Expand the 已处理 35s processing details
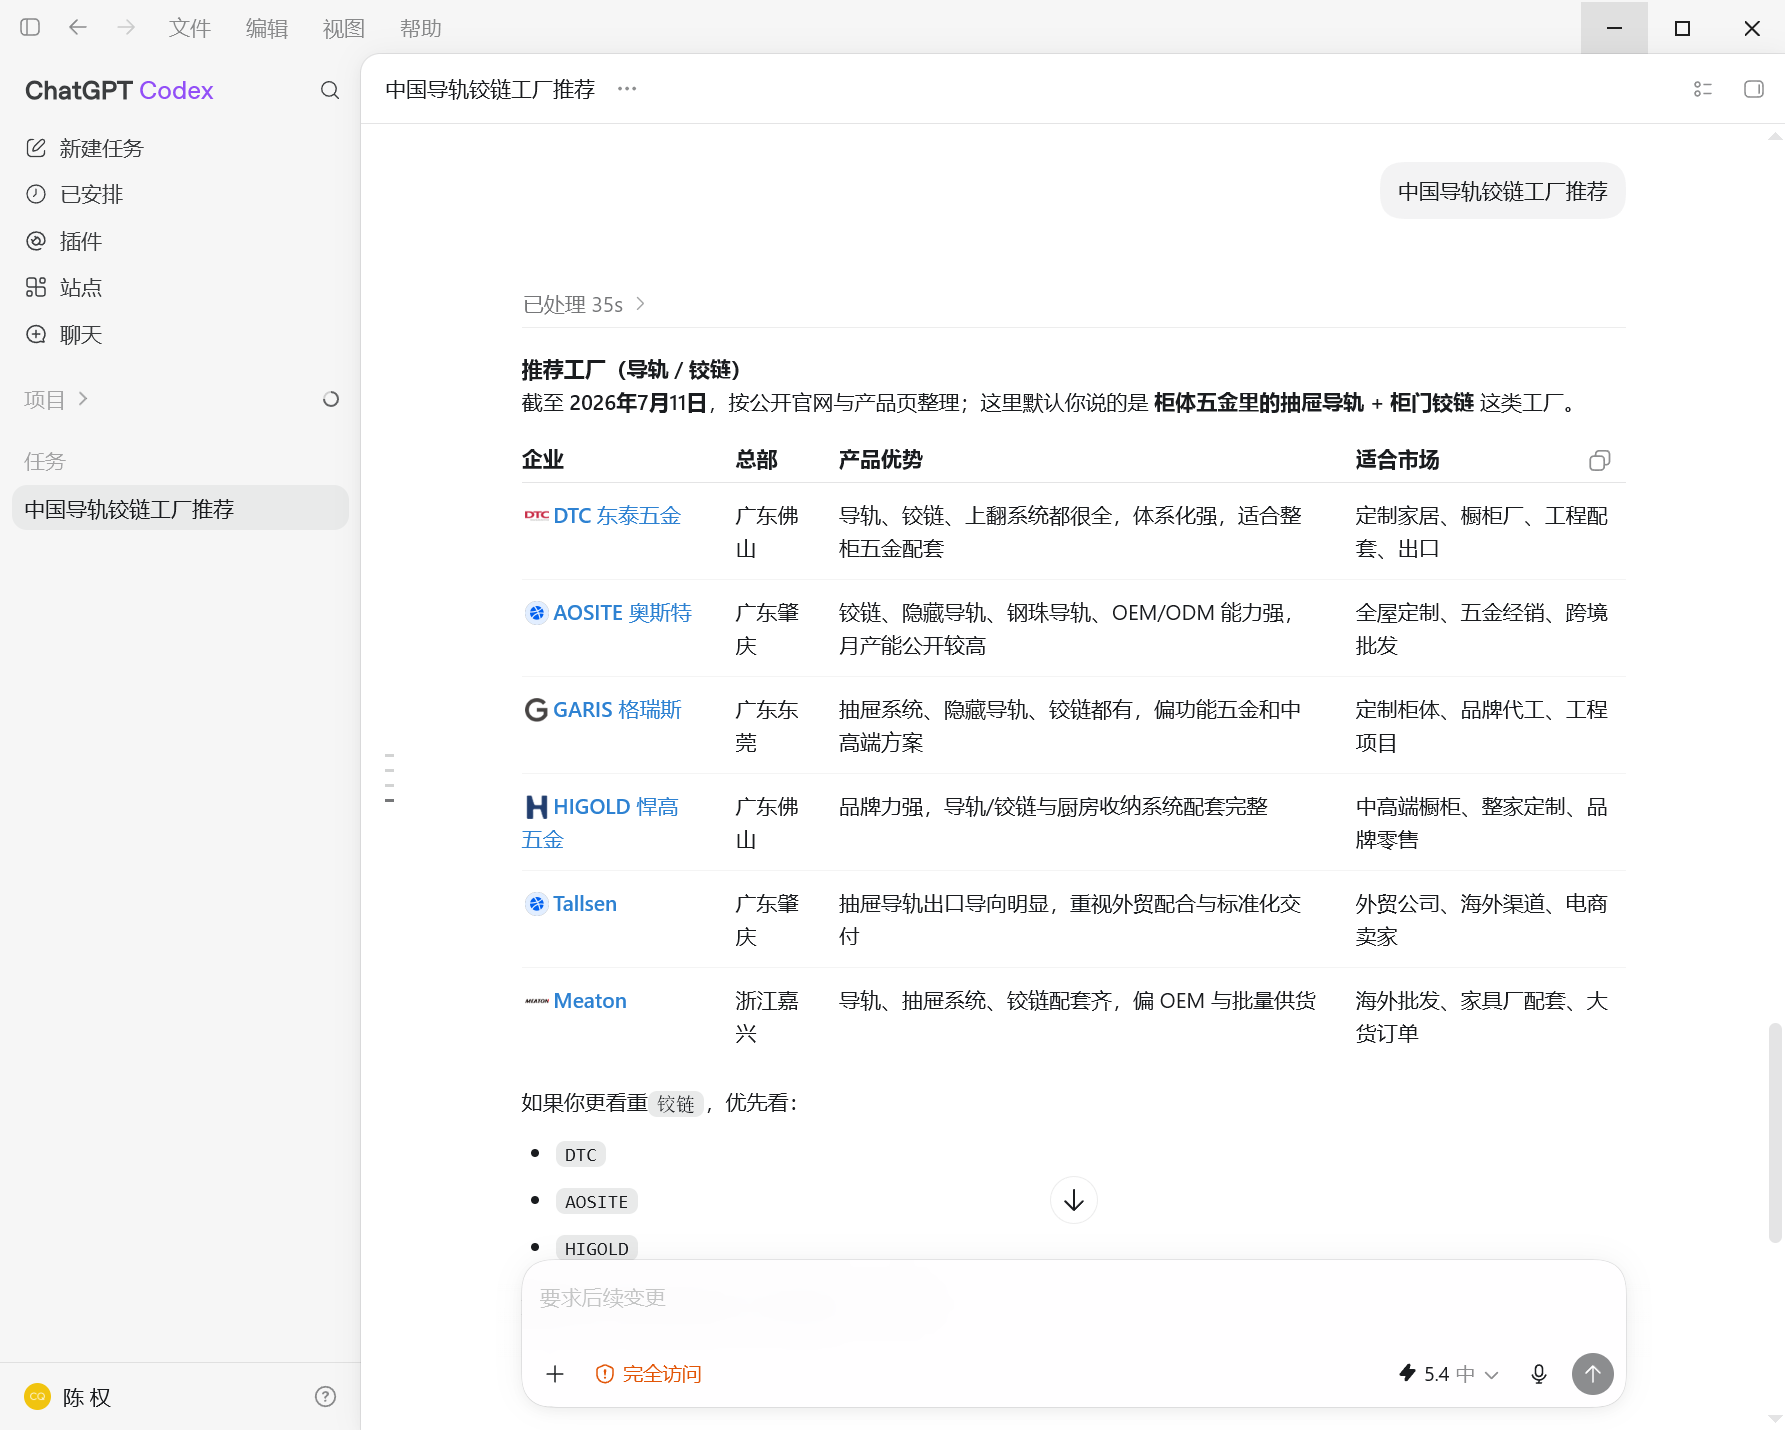Image resolution: width=1785 pixels, height=1430 pixels. coord(584,304)
